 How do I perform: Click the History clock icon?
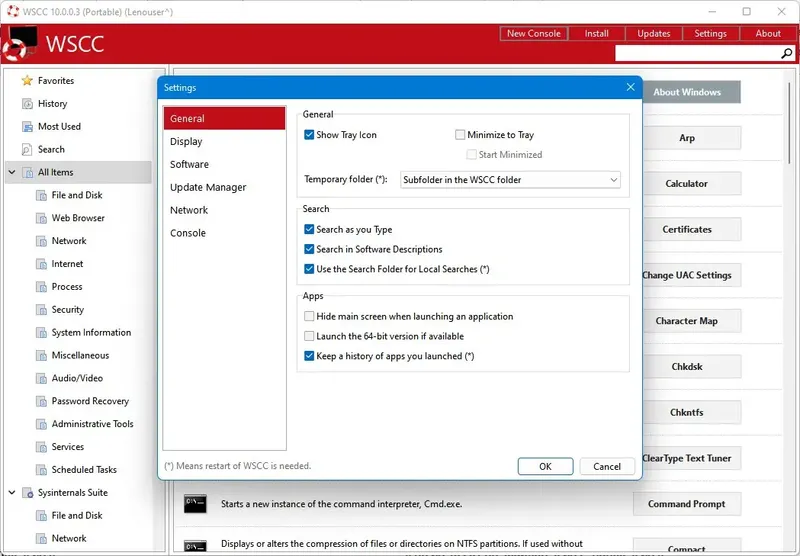click(x=27, y=104)
